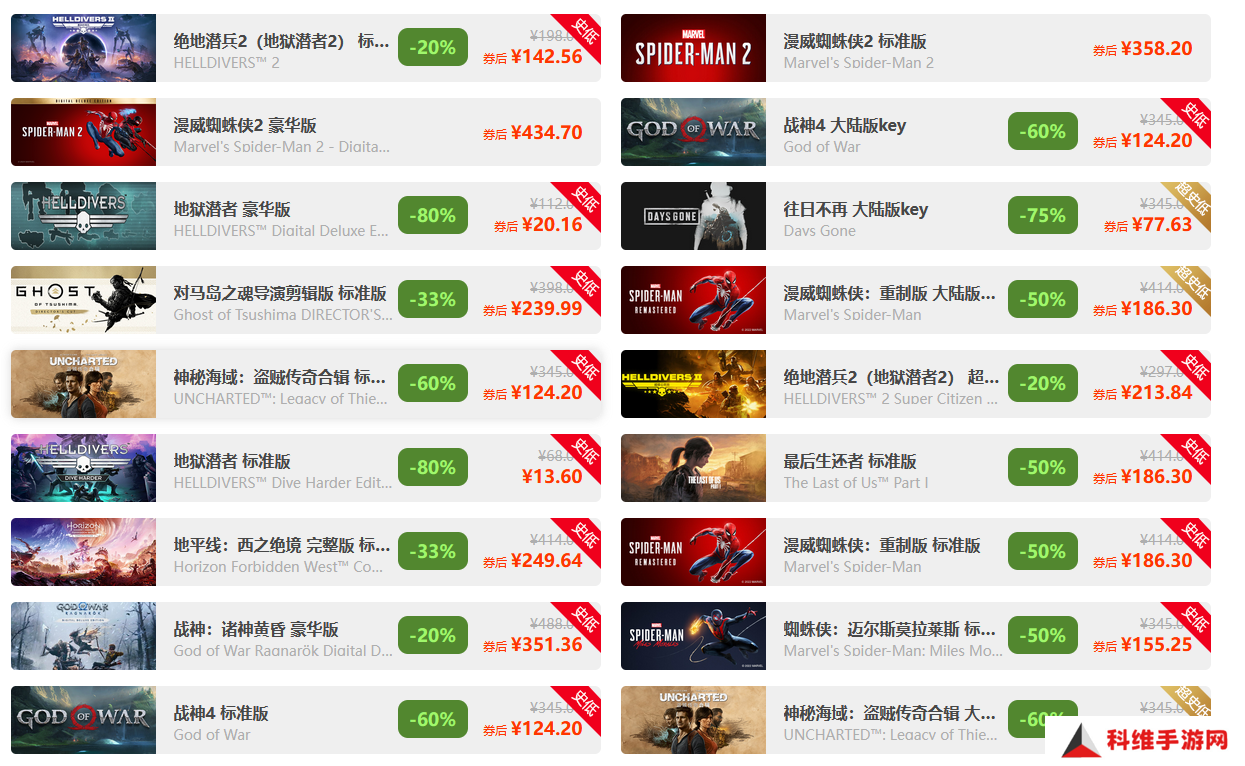Open the Horizon Forbidden West cover image

84,552
